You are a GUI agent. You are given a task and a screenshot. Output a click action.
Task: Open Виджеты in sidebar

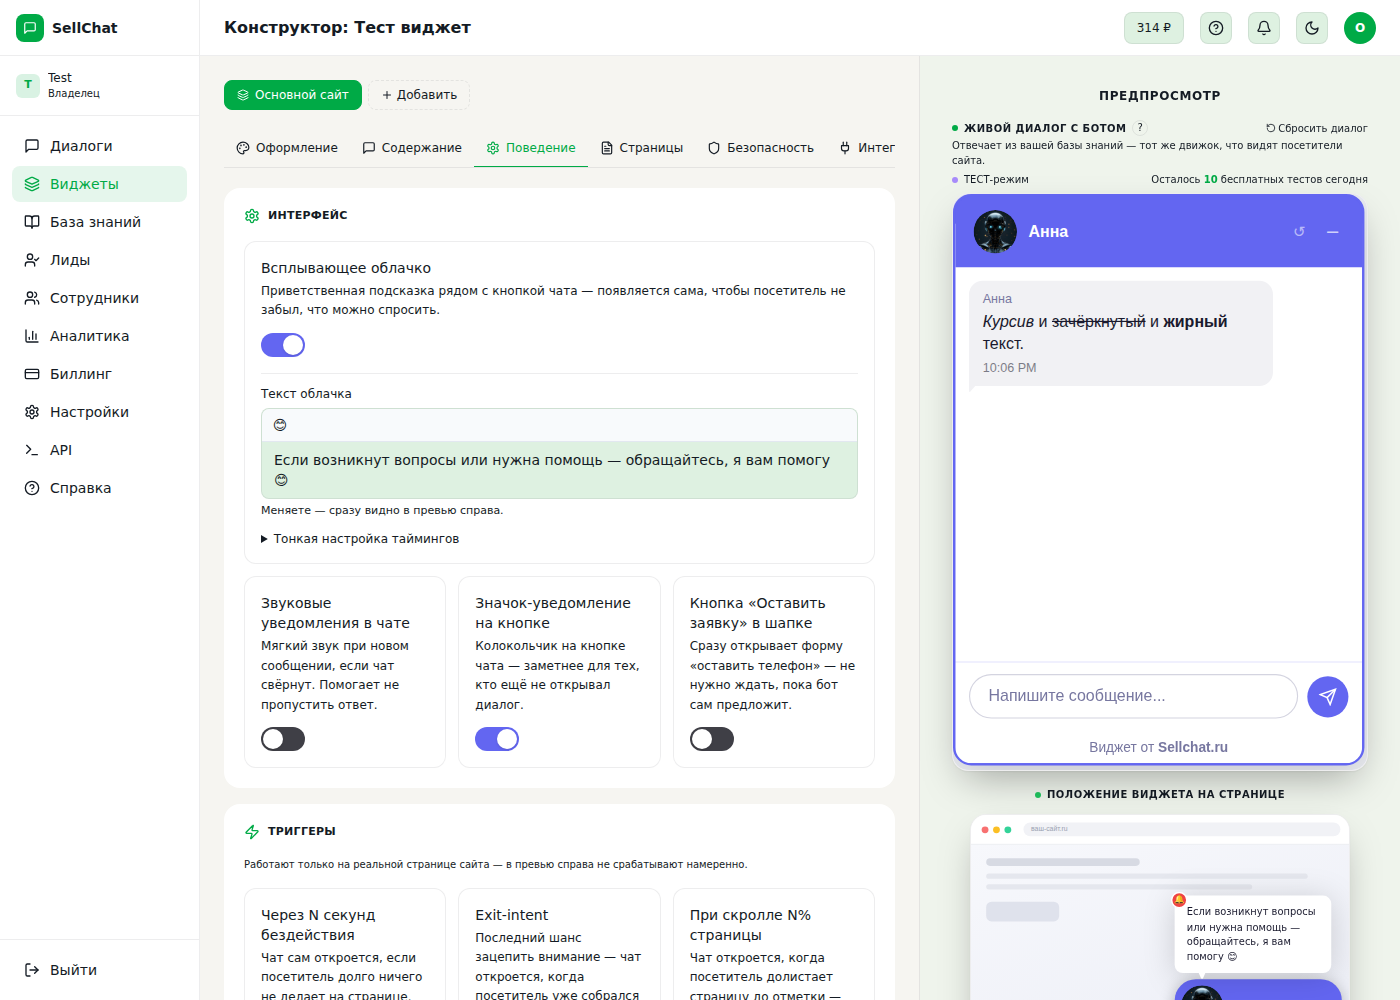(99, 184)
